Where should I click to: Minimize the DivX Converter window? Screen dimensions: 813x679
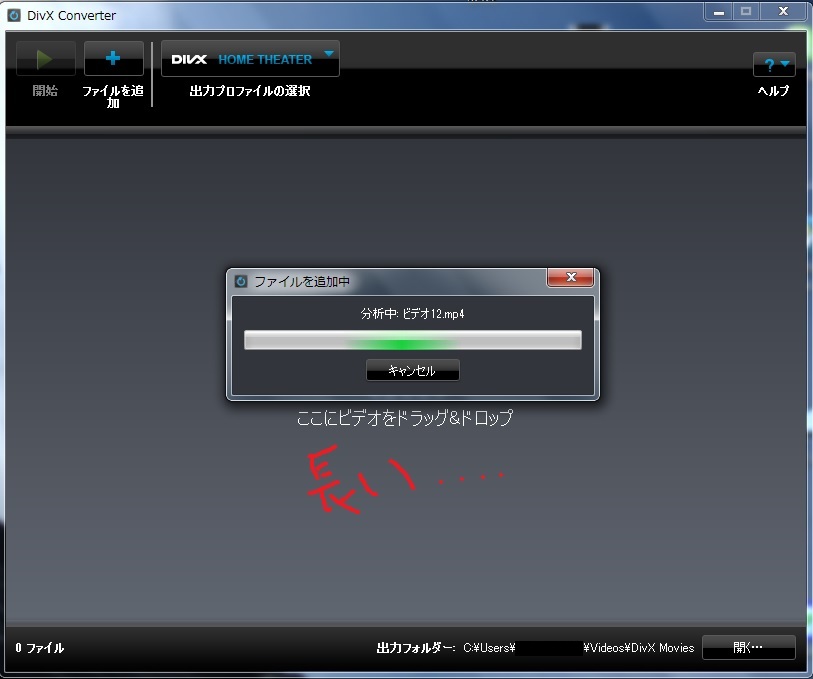click(x=719, y=12)
